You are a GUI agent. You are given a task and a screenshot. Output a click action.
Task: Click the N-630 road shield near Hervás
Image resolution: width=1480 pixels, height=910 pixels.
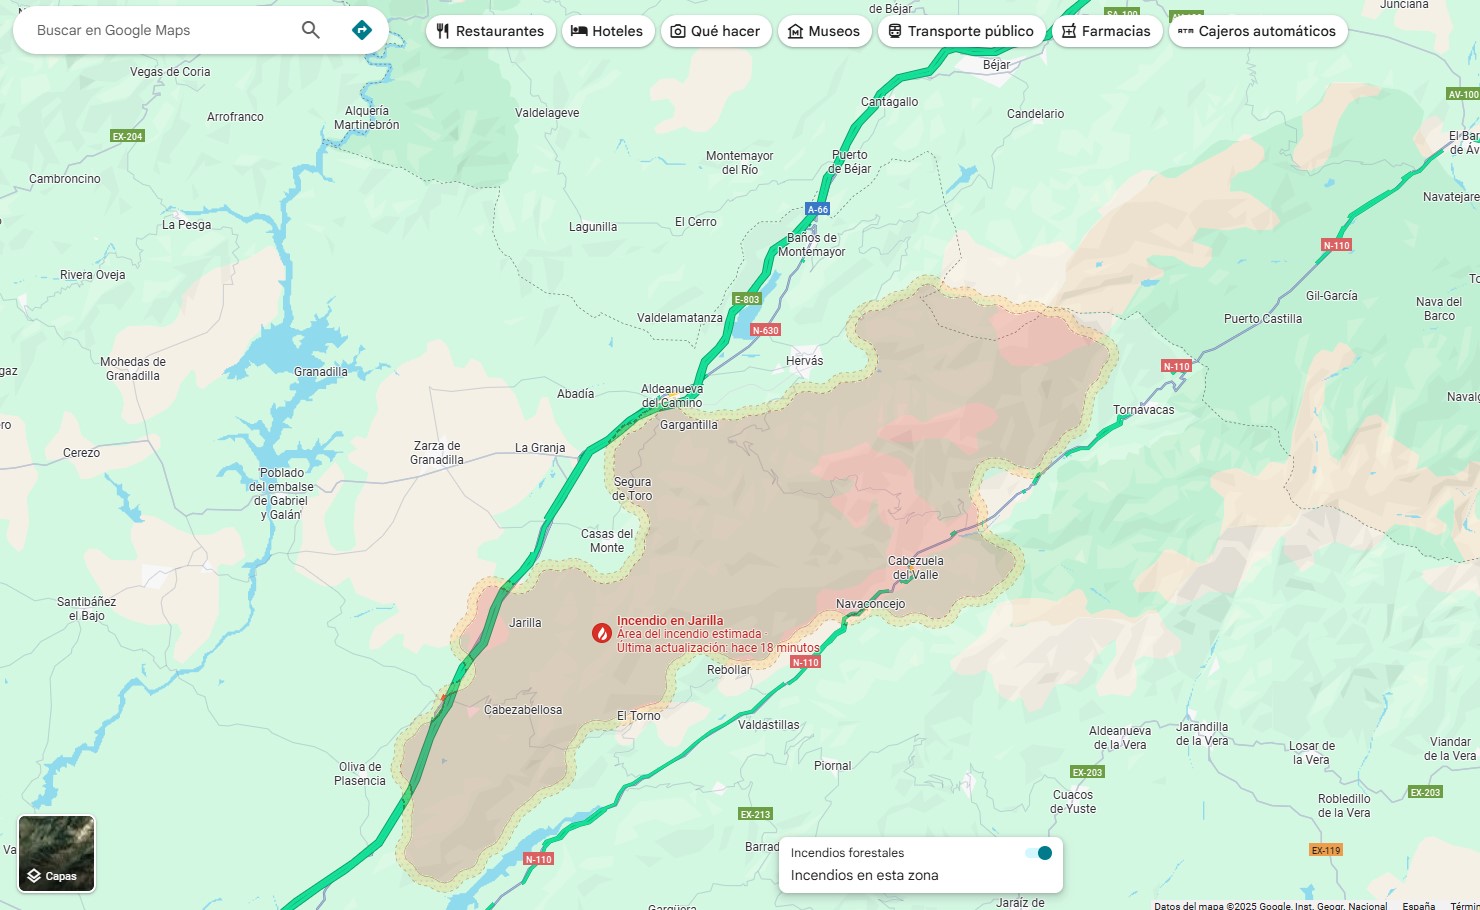pos(765,330)
